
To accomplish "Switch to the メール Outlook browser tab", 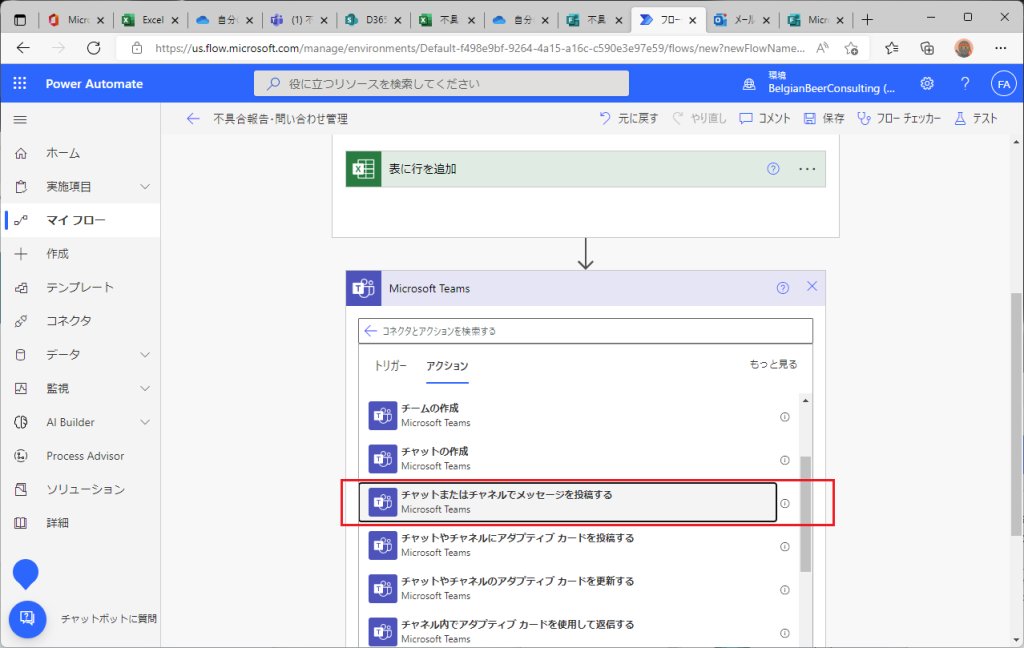I will click(743, 20).
